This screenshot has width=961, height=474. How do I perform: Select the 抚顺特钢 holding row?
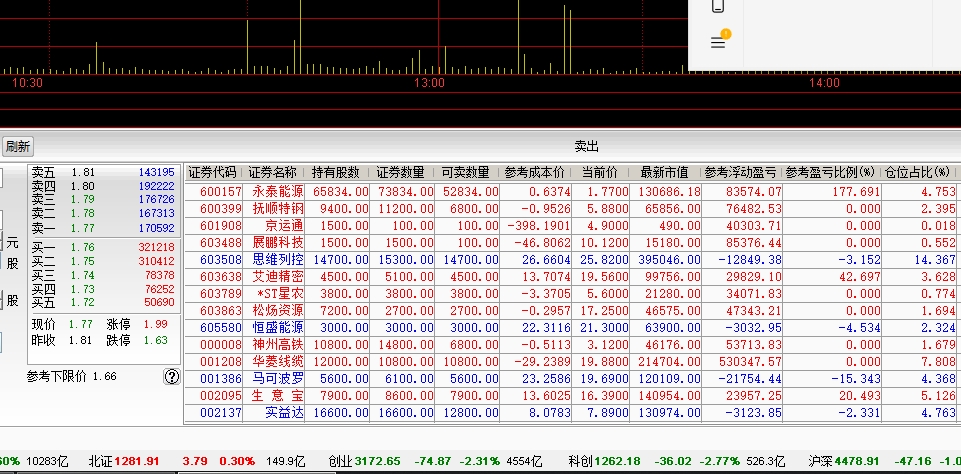(x=570, y=208)
